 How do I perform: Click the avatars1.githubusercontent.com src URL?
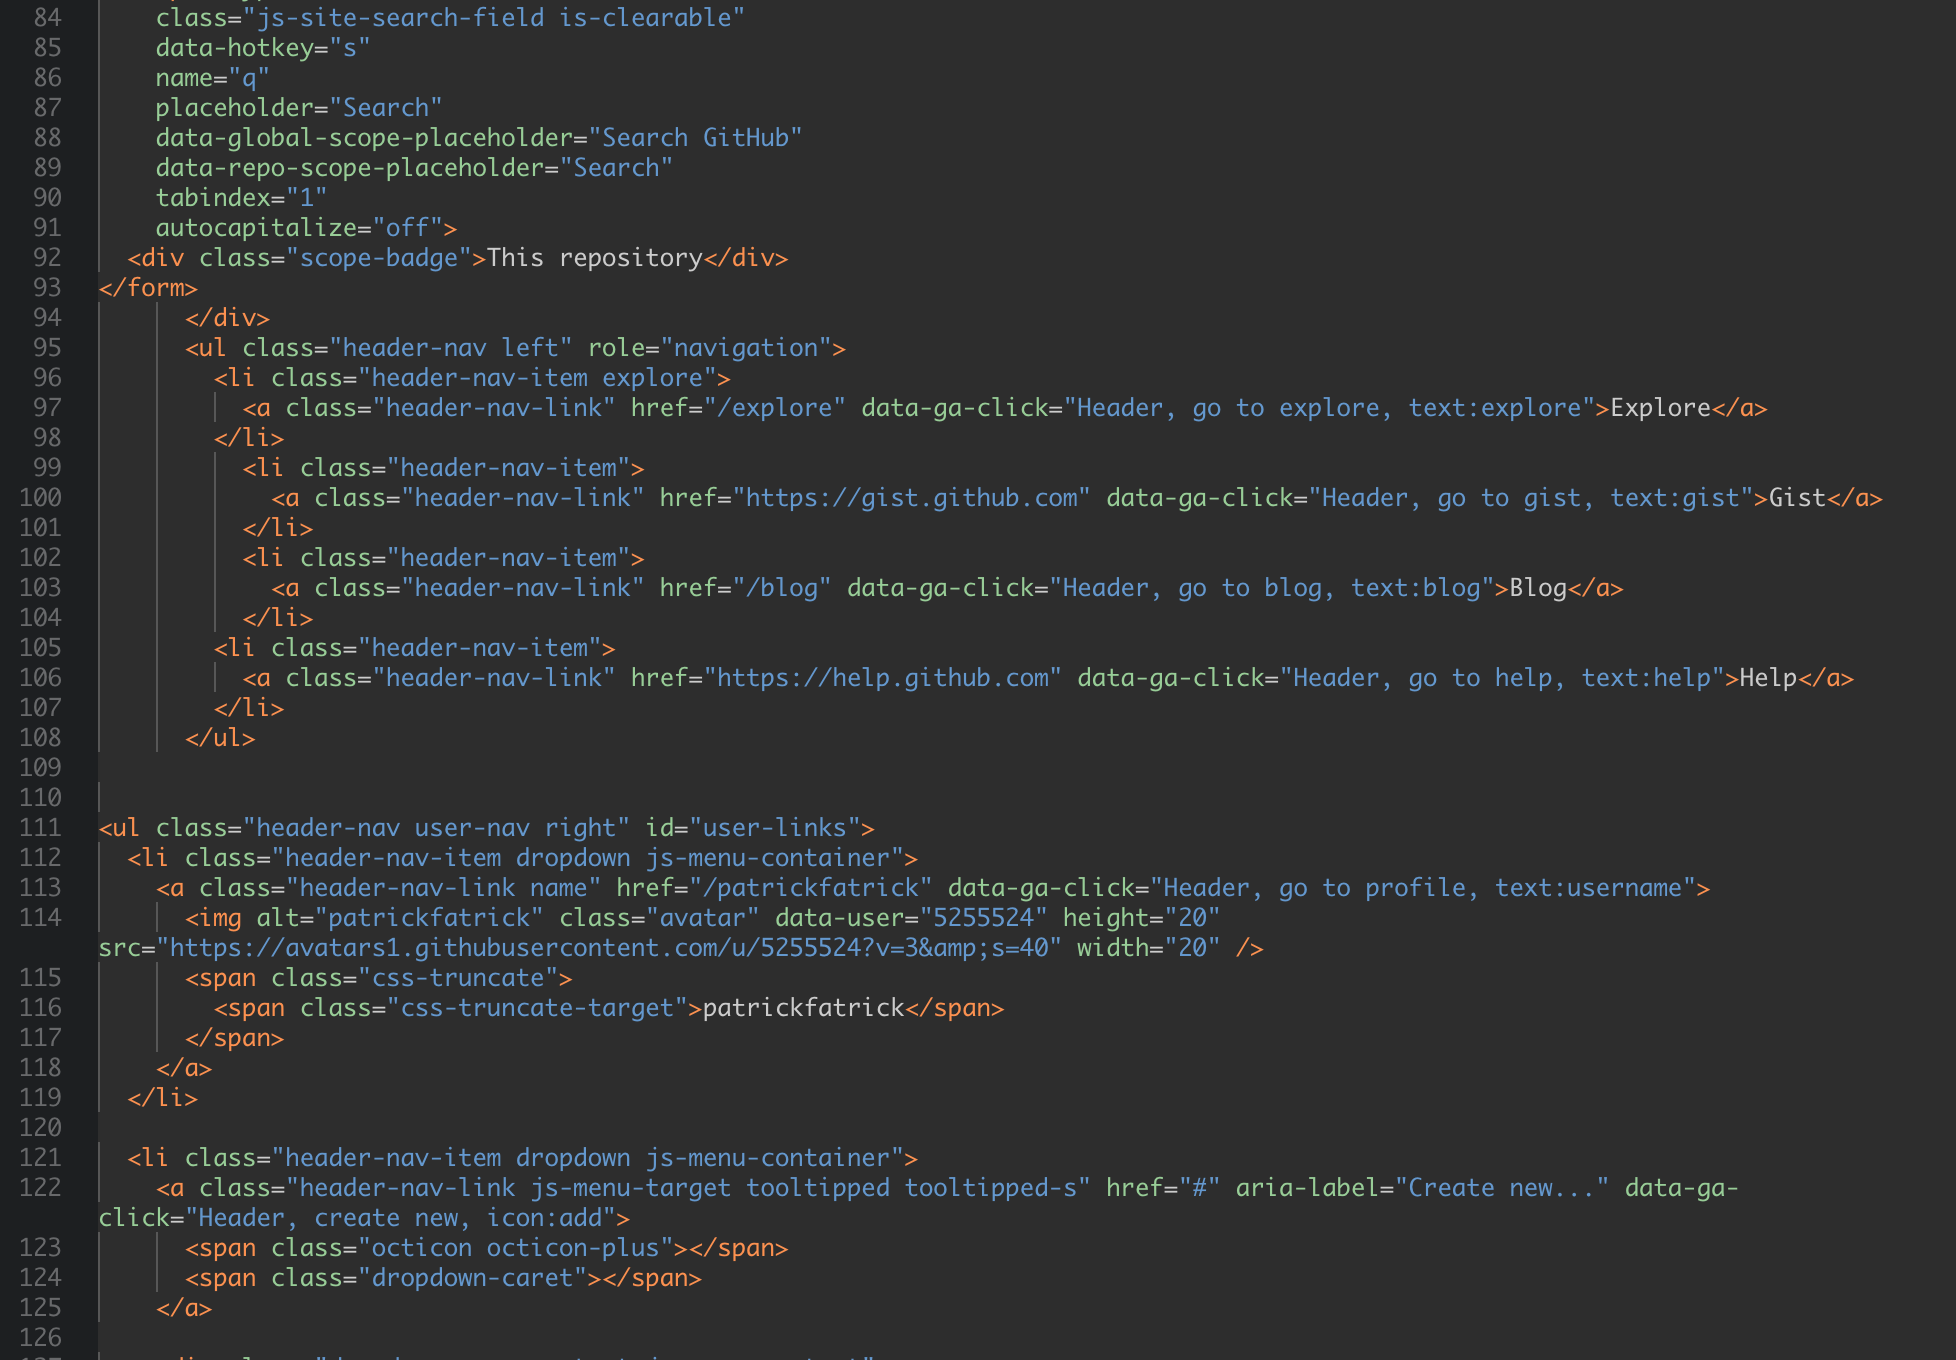coord(609,948)
